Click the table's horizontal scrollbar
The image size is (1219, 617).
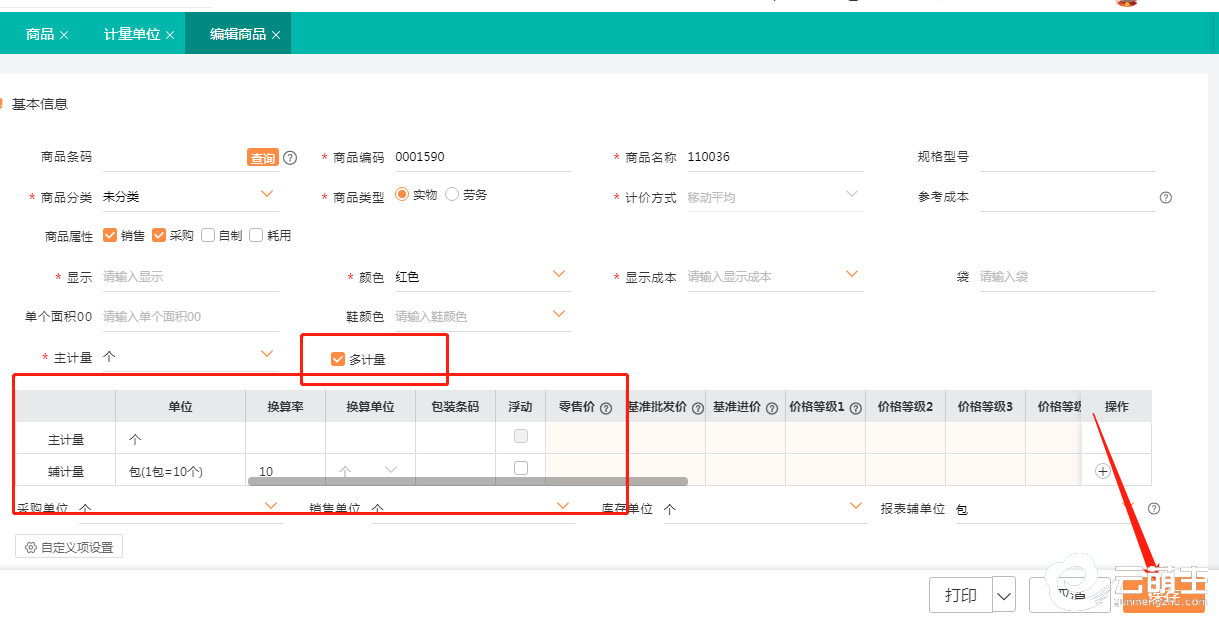coord(467,481)
